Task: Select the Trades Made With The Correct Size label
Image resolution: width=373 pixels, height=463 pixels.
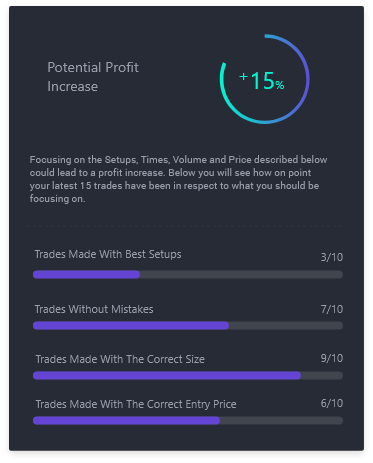Action: [120, 359]
